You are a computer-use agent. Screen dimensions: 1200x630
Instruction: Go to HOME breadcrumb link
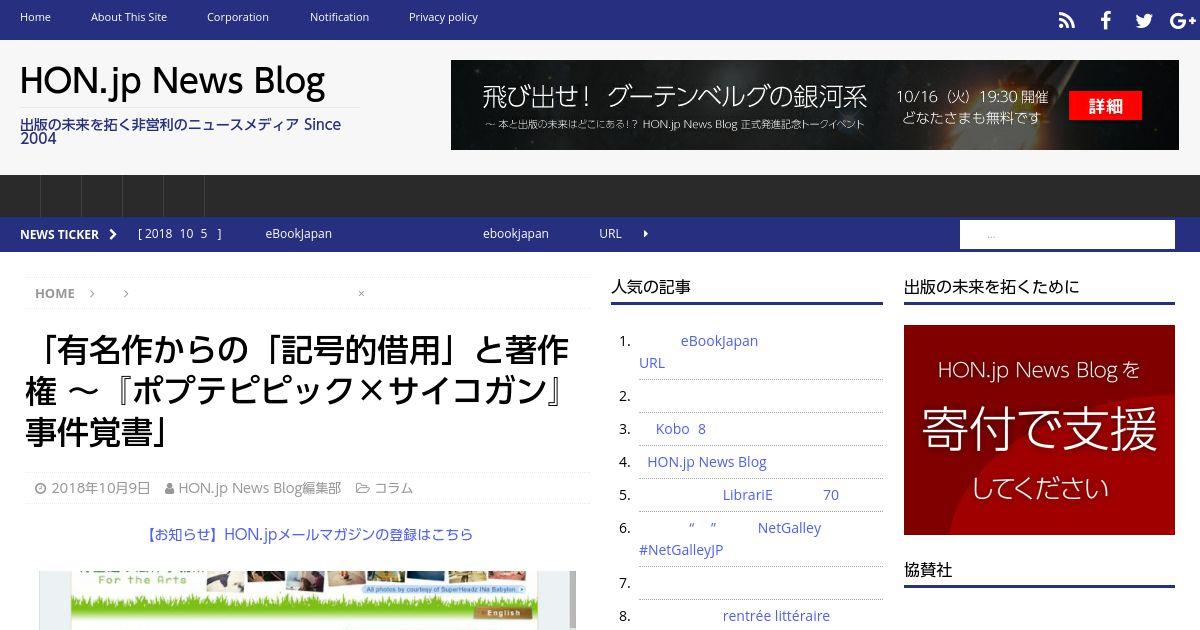click(55, 293)
